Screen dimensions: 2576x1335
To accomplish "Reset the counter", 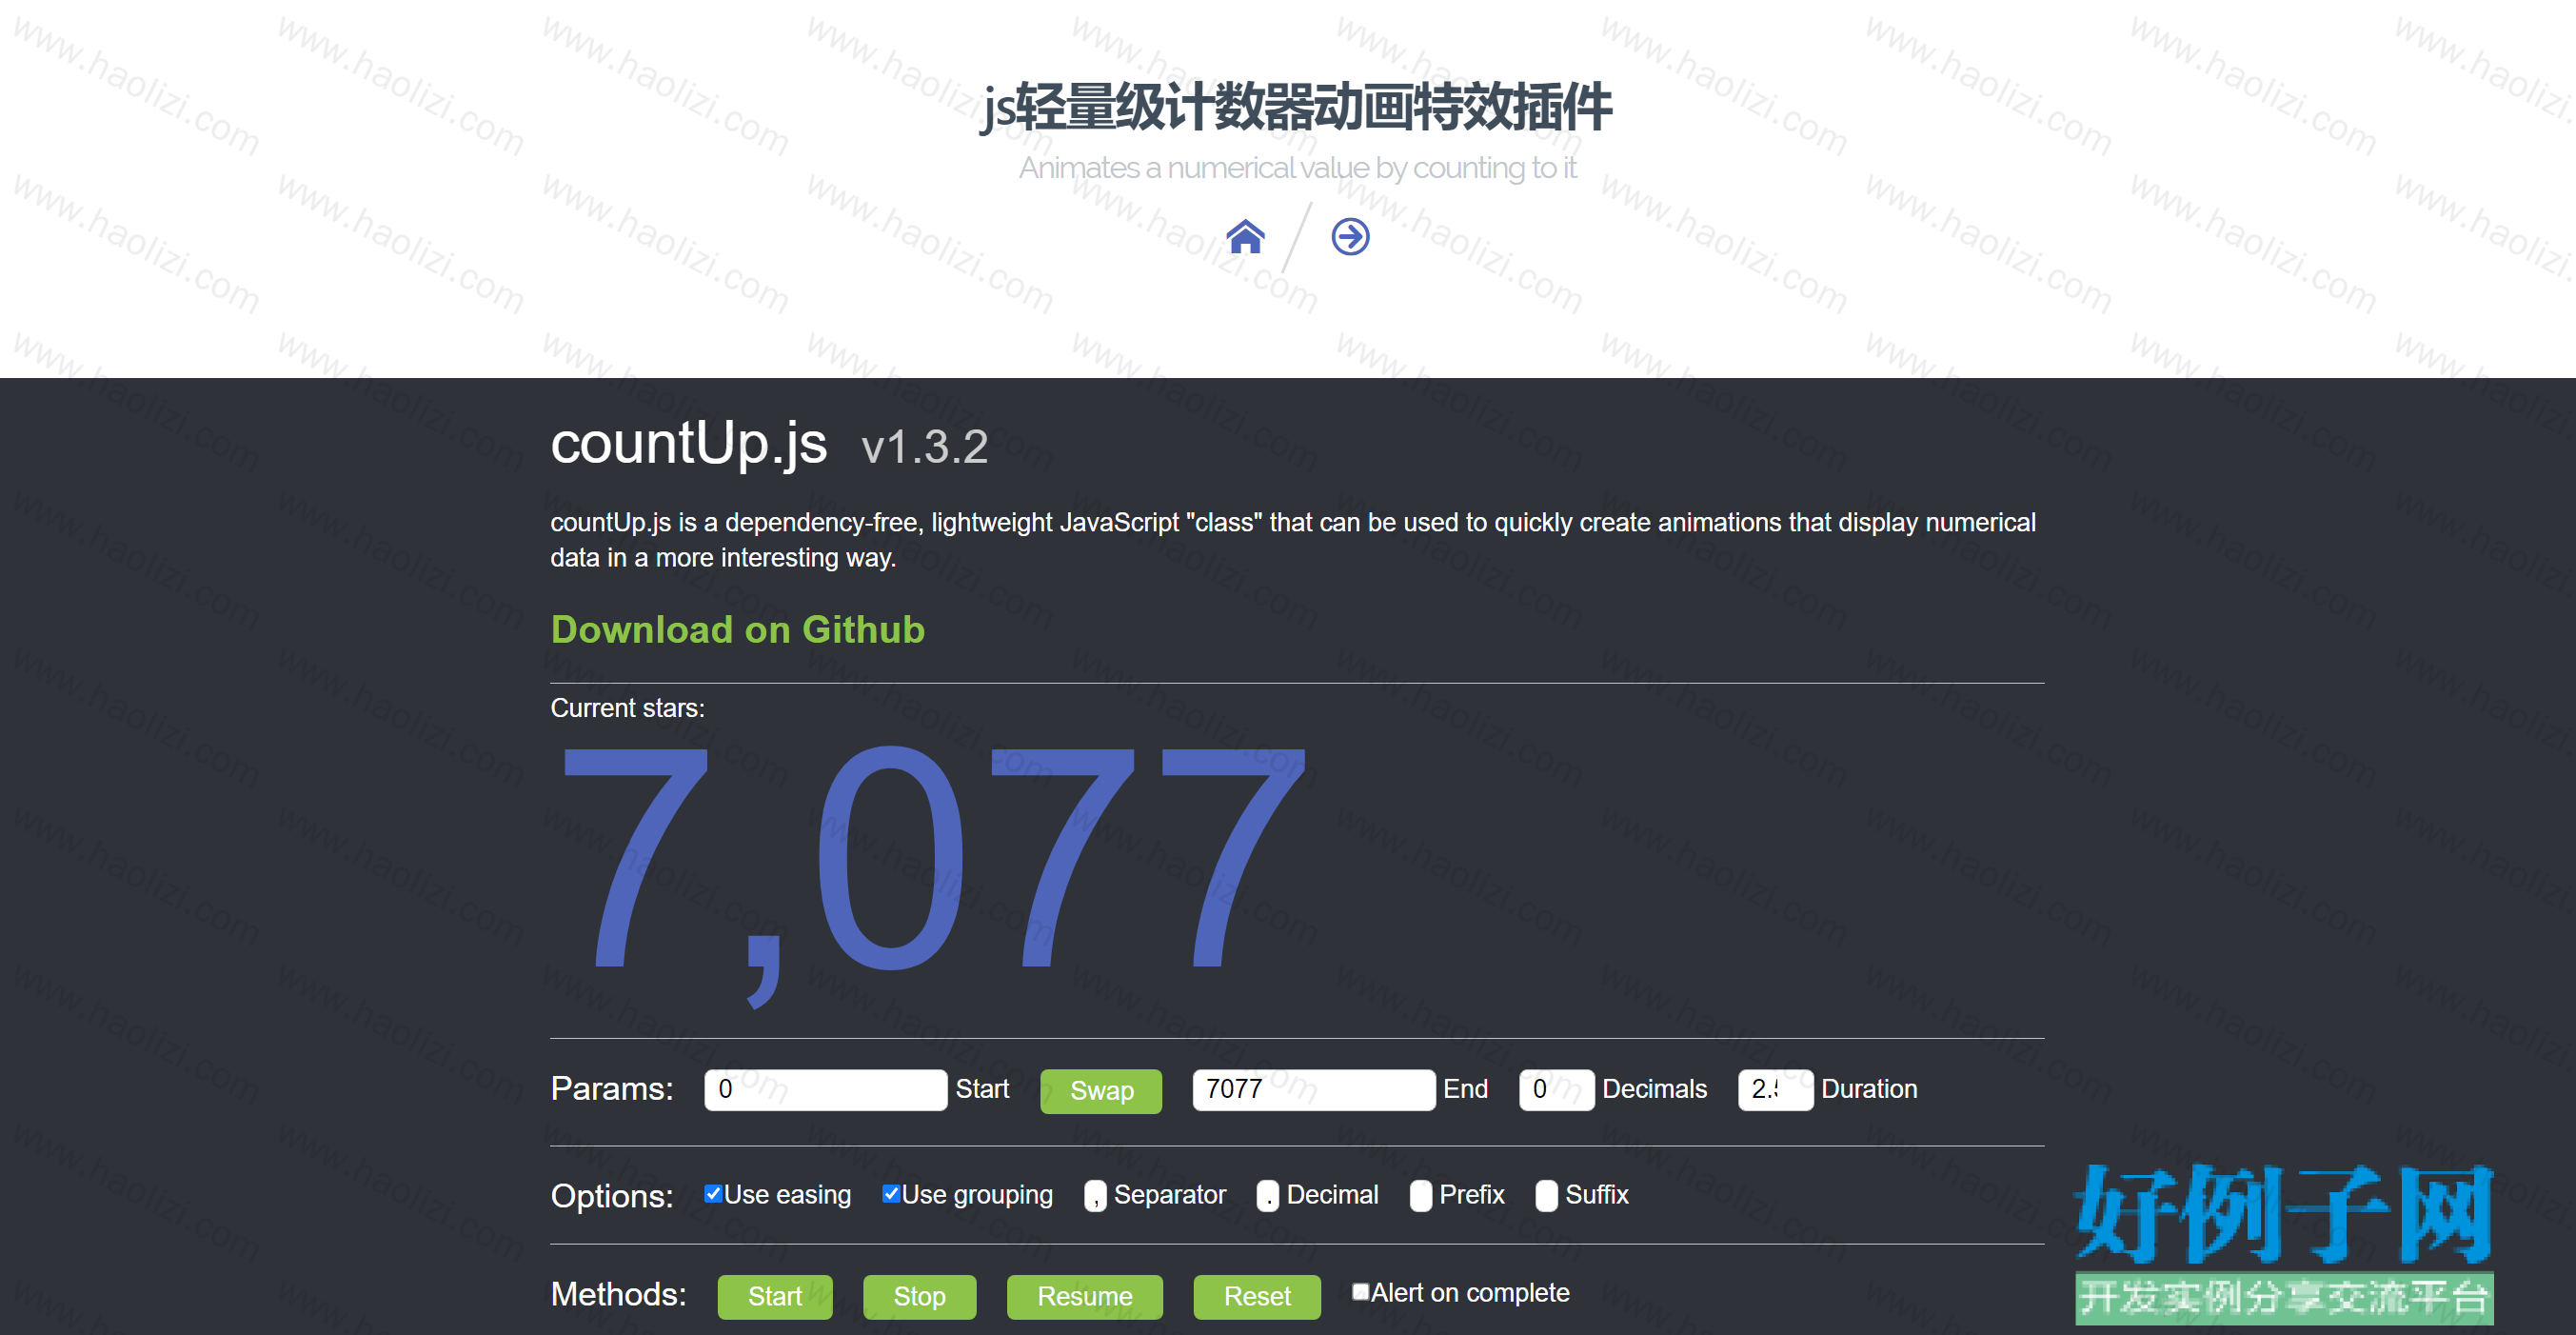I will click(x=1257, y=1296).
